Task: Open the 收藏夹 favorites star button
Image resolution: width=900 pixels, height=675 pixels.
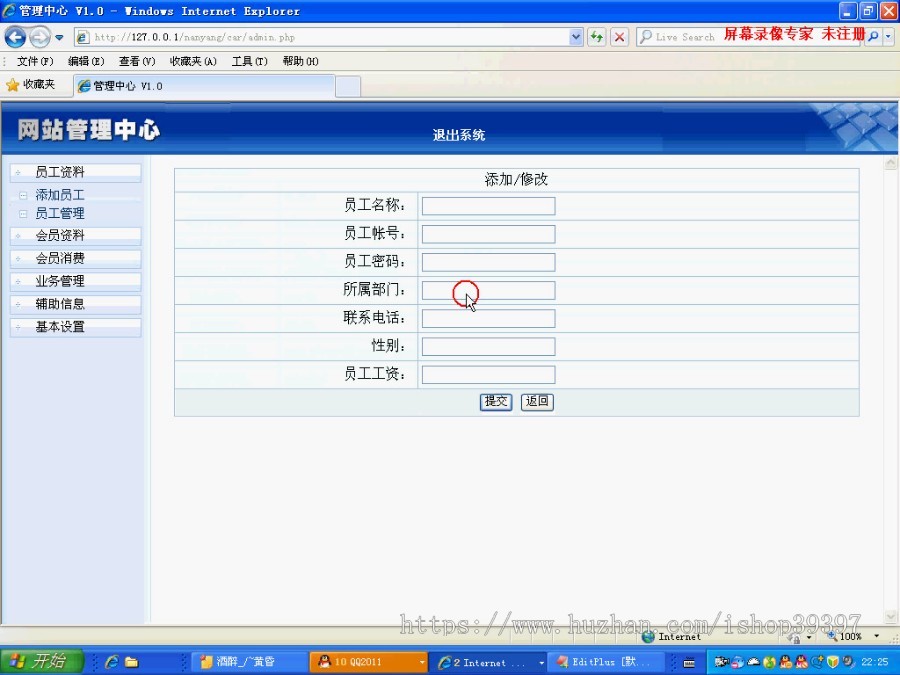Action: [31, 85]
